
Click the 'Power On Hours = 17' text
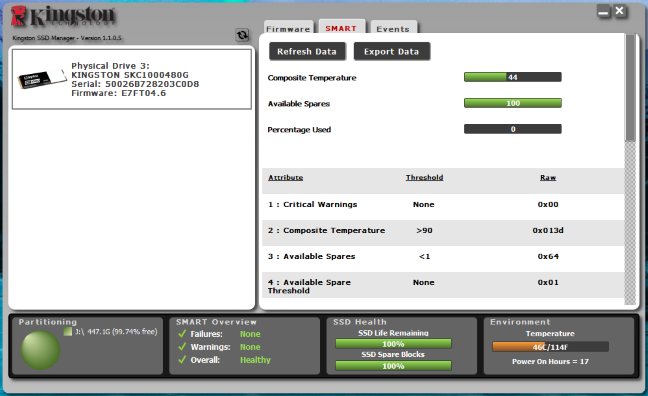tap(550, 361)
